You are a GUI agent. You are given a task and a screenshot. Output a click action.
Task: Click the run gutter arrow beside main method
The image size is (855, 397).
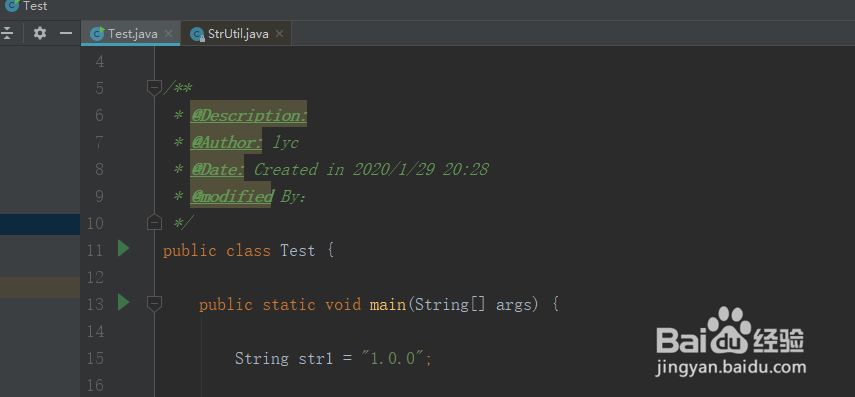click(124, 303)
